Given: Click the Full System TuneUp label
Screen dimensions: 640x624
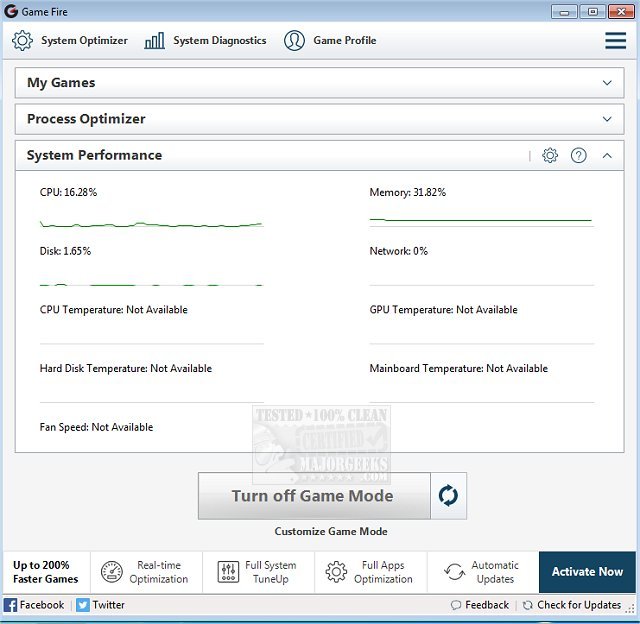Looking at the screenshot, I should 271,572.
